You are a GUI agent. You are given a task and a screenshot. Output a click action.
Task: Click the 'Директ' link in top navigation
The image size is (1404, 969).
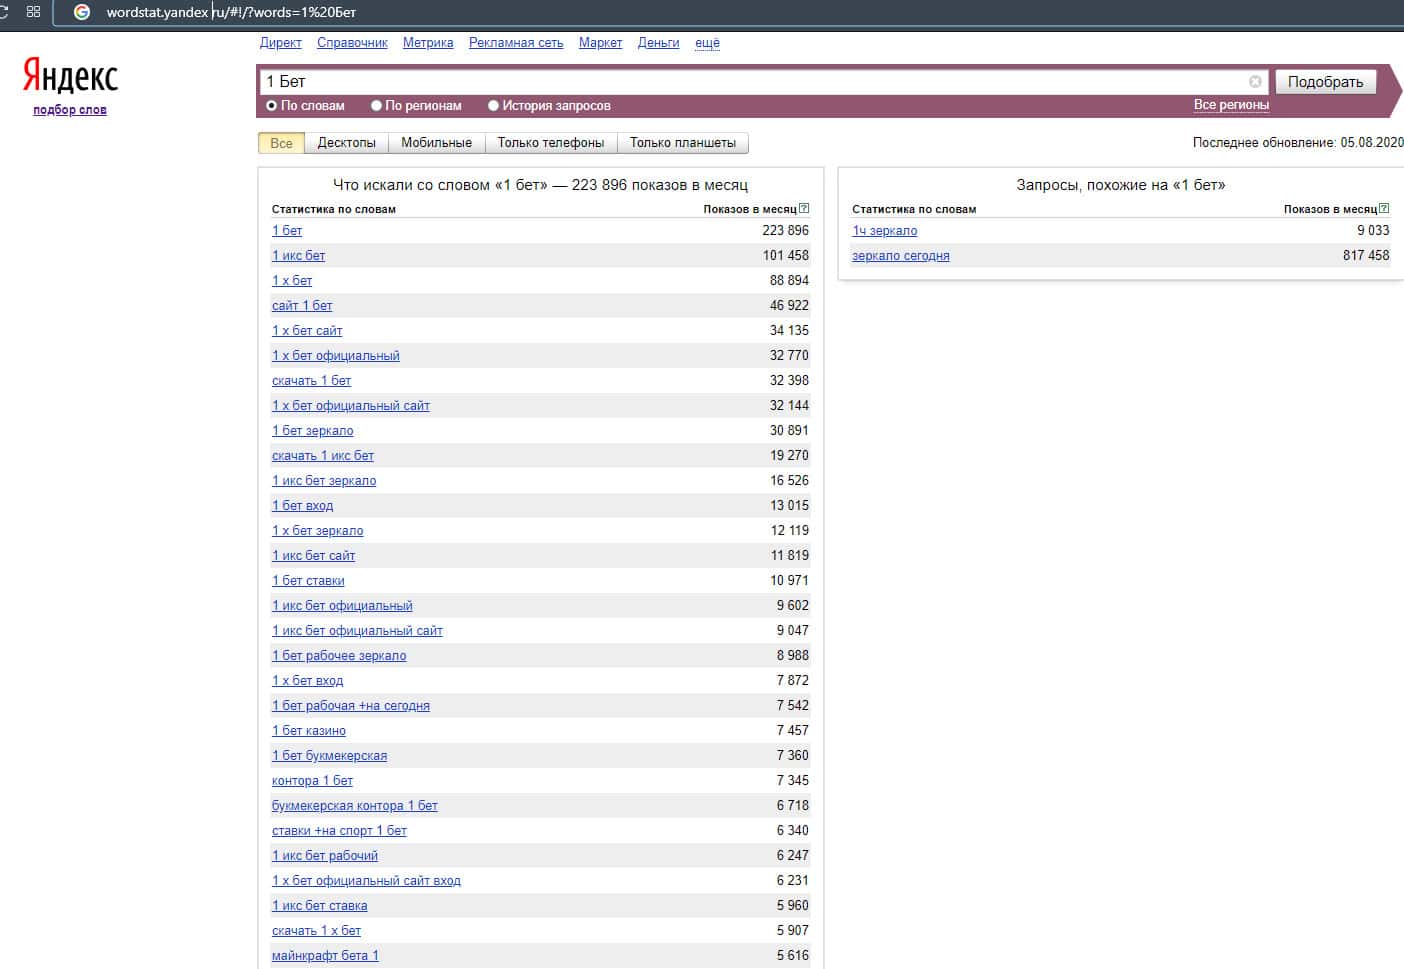[280, 43]
